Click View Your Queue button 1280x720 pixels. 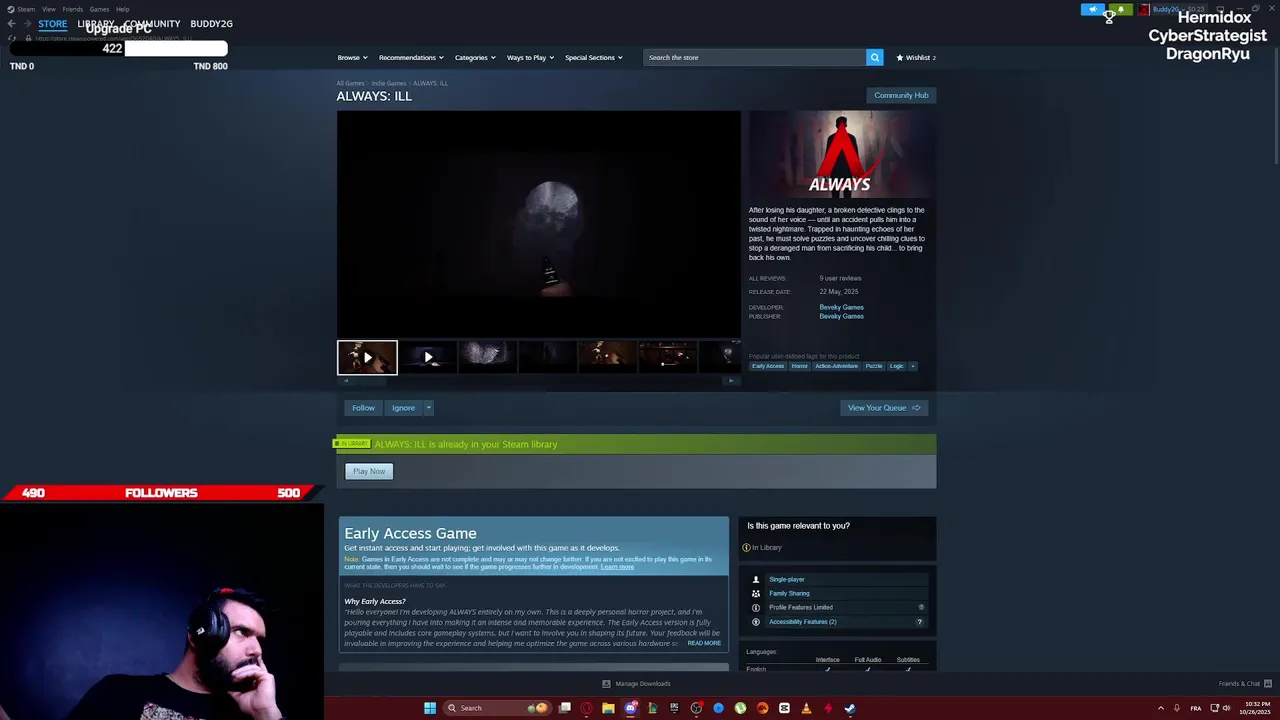click(884, 408)
